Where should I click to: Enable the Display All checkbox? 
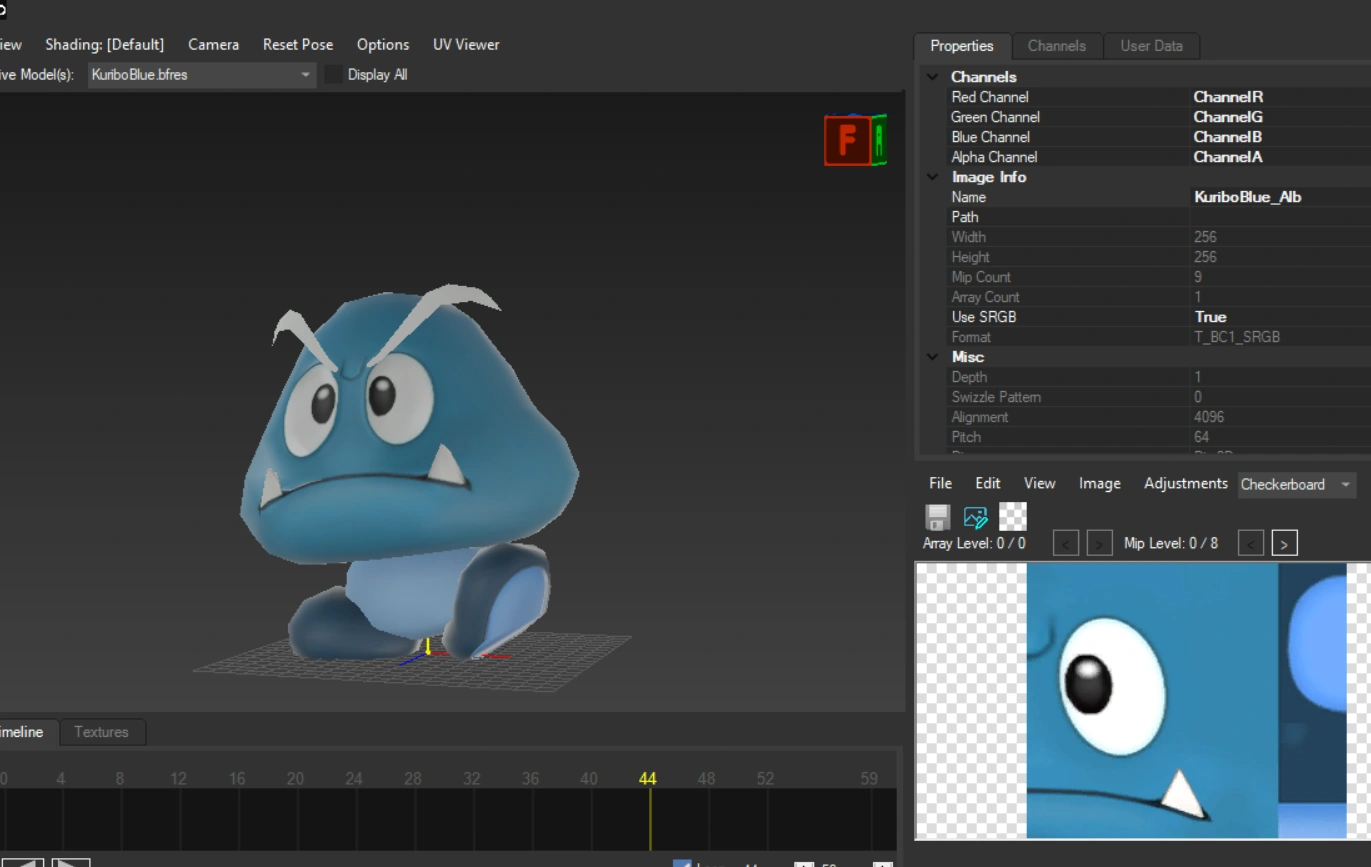pos(334,75)
